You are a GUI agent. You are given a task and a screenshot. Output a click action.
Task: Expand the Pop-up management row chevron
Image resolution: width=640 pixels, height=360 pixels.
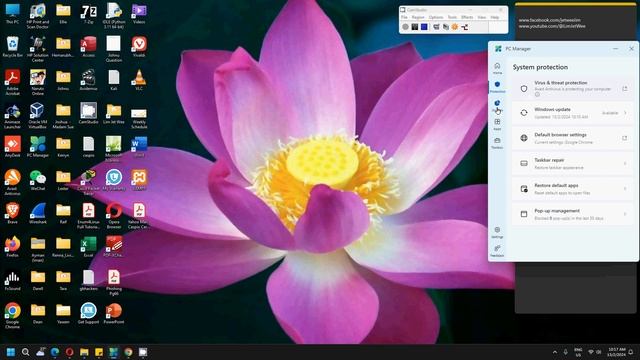click(625, 214)
